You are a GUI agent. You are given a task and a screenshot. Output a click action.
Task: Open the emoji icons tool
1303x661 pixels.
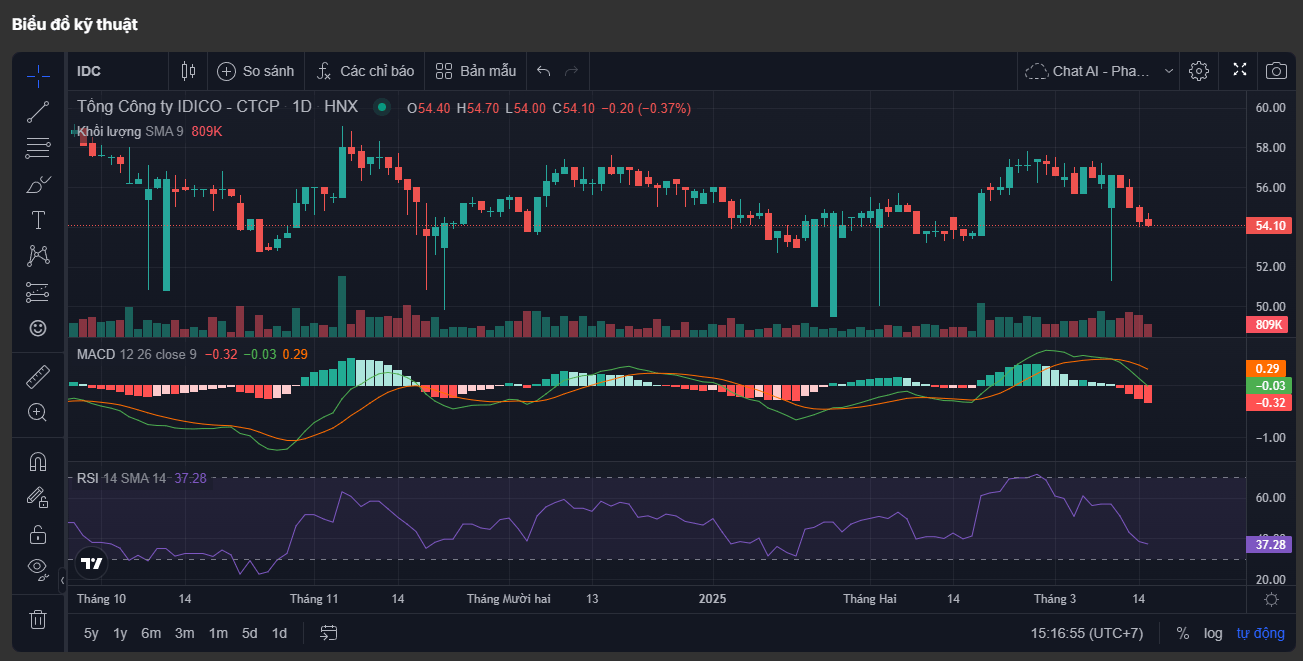pyautogui.click(x=38, y=328)
